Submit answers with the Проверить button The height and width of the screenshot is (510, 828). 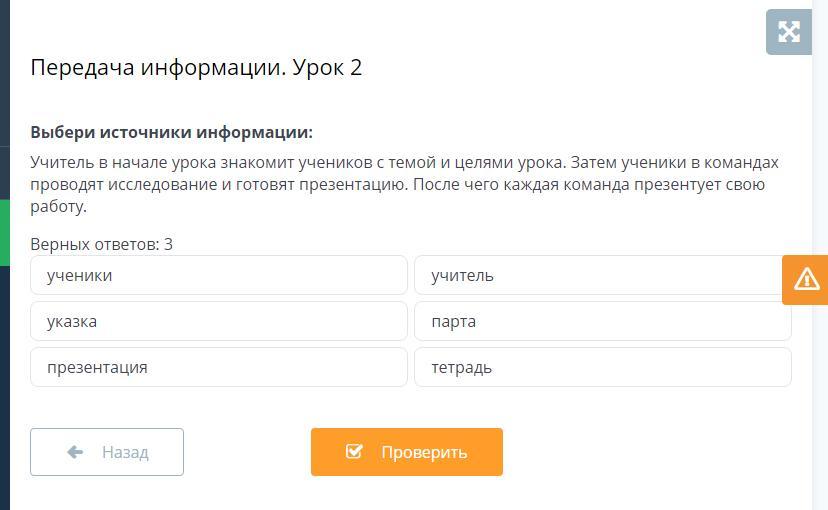(x=407, y=452)
